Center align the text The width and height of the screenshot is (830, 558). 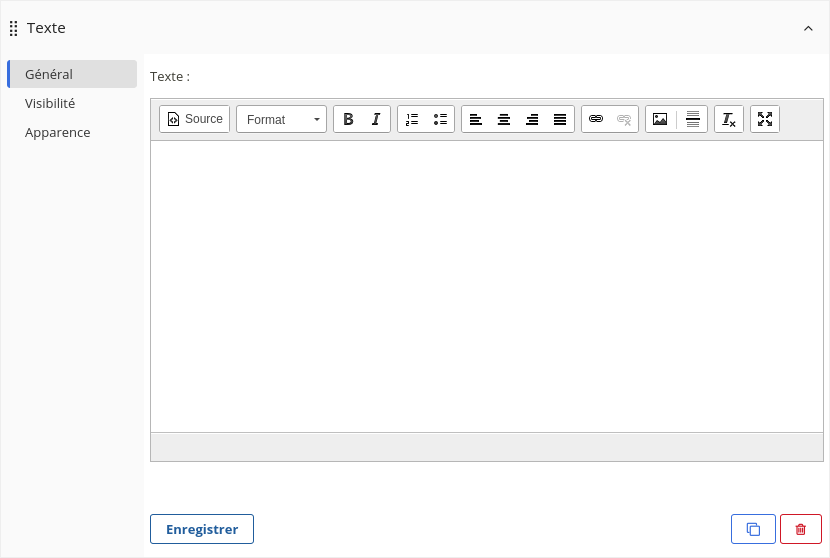[x=504, y=119]
